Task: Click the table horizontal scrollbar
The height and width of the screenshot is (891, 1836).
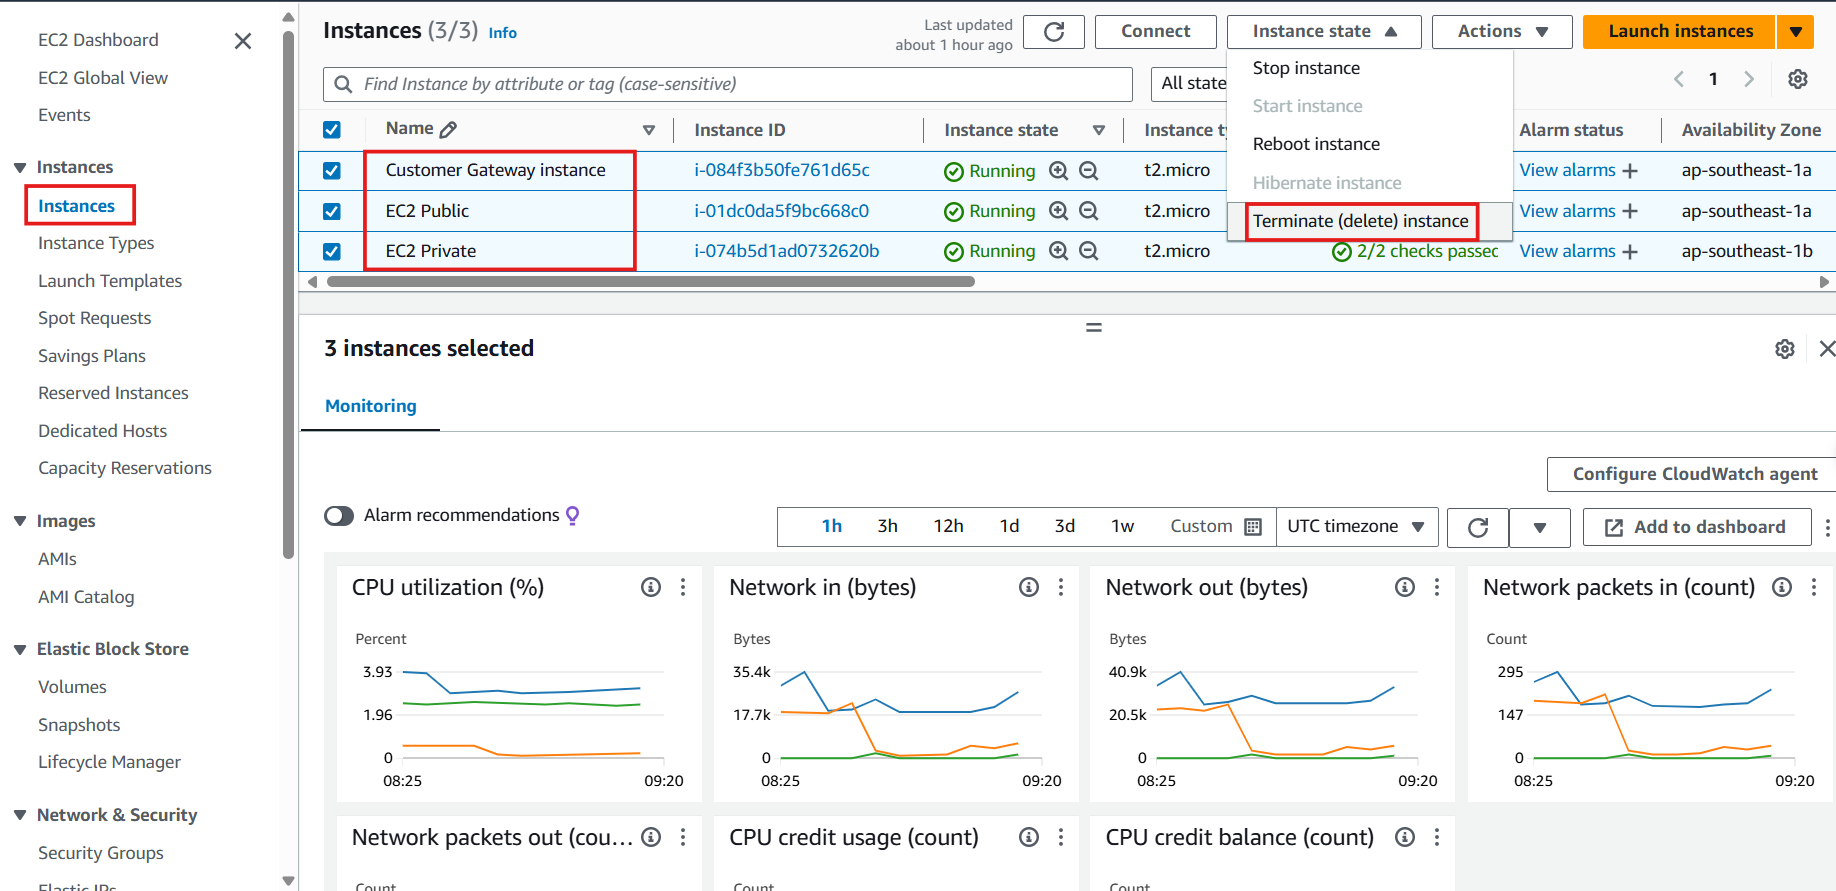Action: [x=651, y=282]
